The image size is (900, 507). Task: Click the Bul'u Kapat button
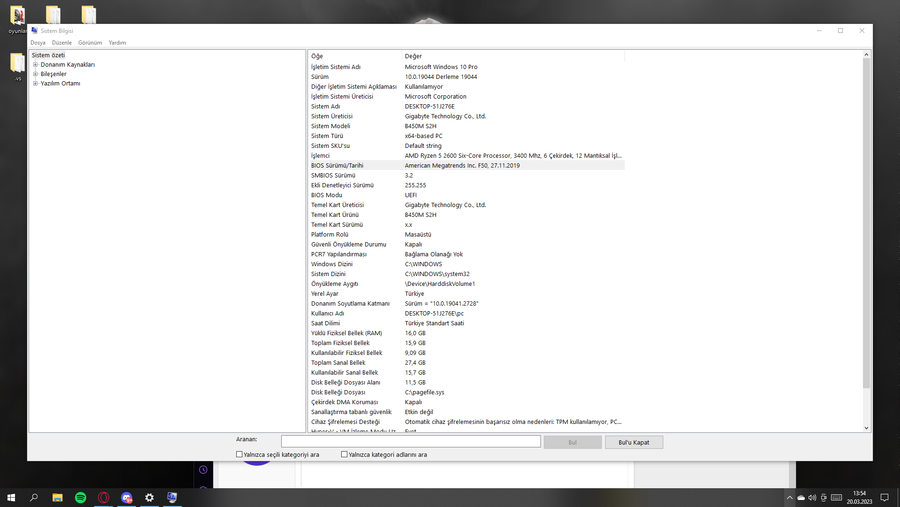634,442
